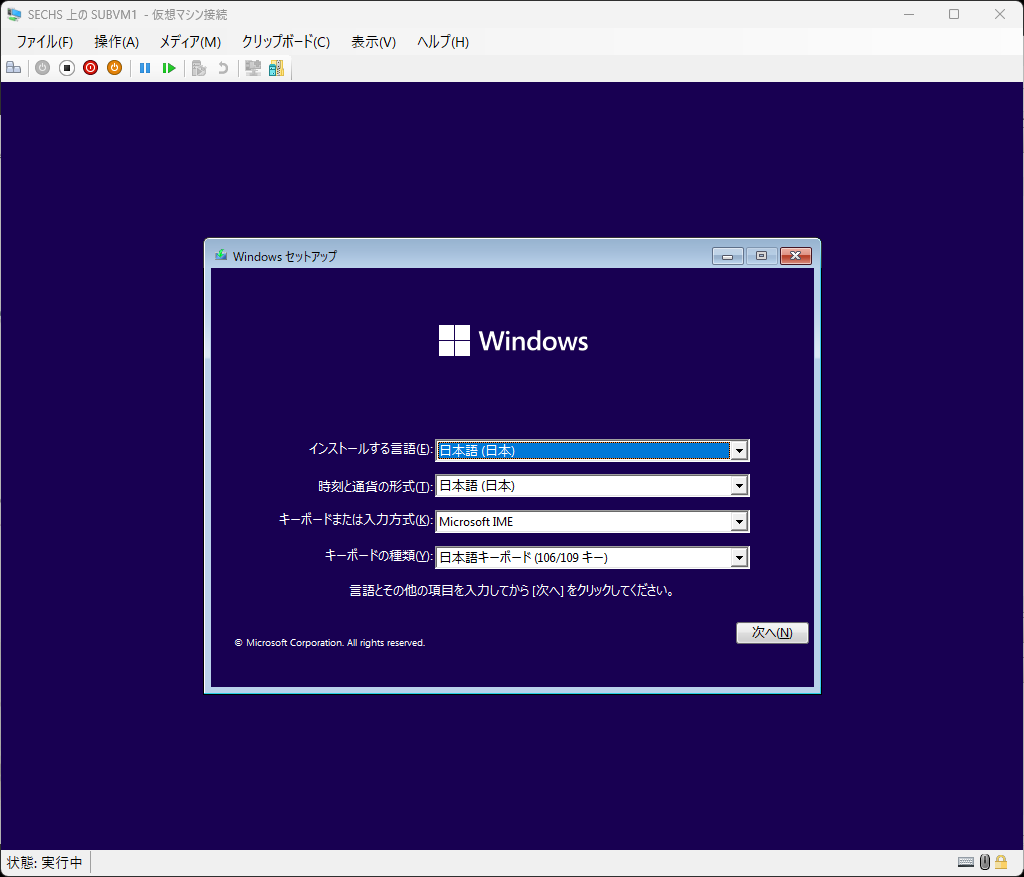Maximize the Windows セットアップ dialog
This screenshot has height=877, width=1024.
point(761,256)
